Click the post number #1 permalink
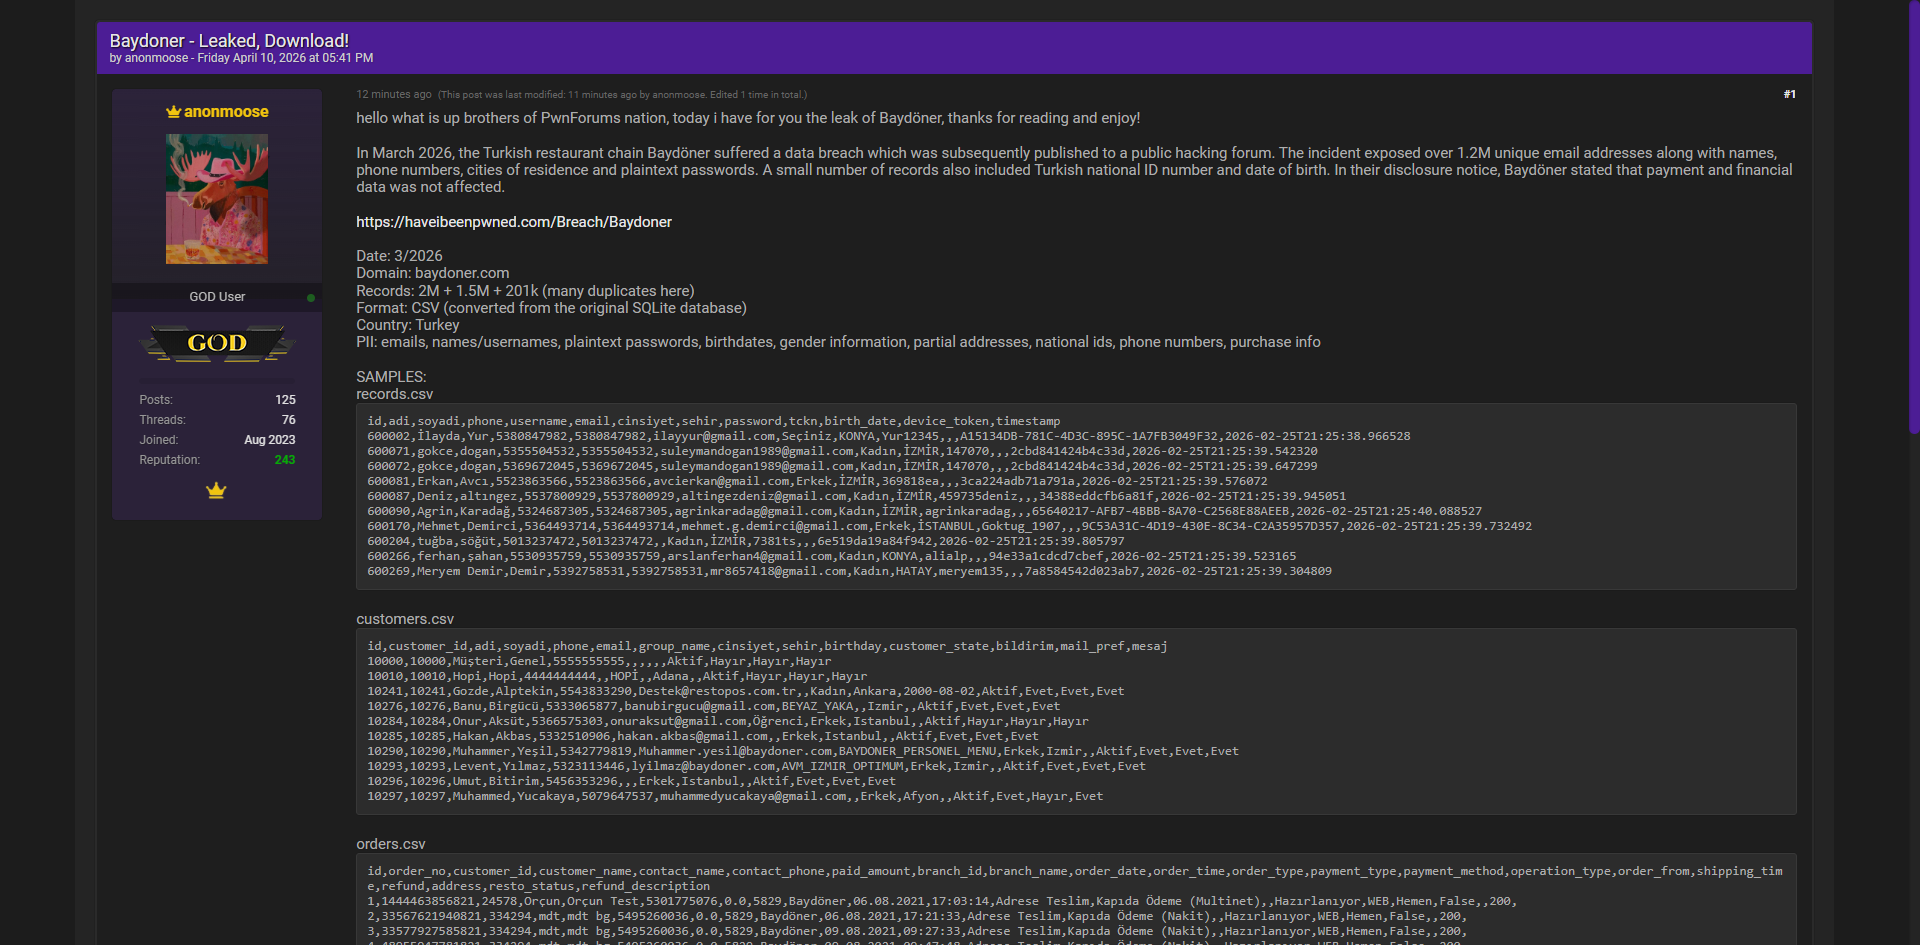 (x=1789, y=94)
